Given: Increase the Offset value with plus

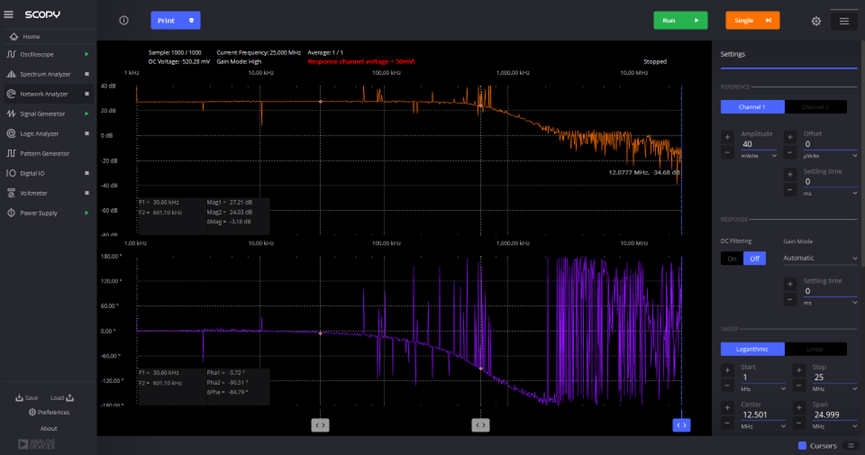Looking at the screenshot, I should pos(790,137).
